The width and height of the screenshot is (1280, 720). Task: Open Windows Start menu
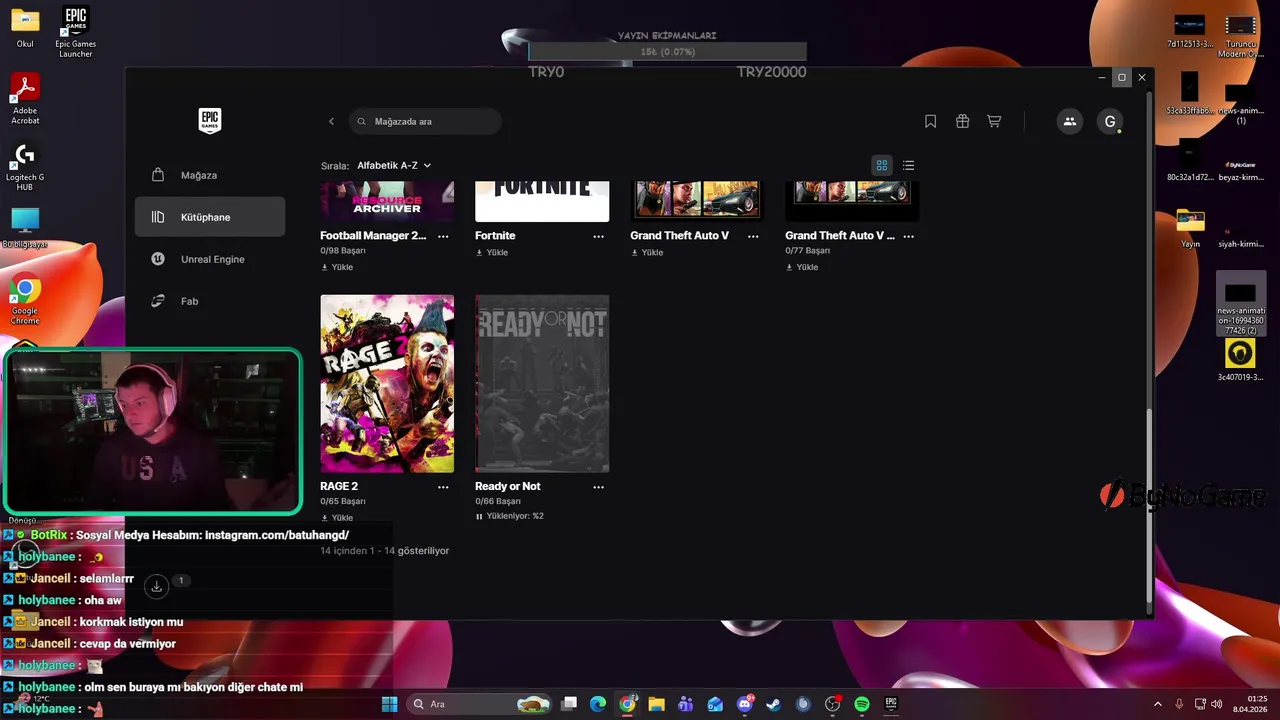click(389, 704)
